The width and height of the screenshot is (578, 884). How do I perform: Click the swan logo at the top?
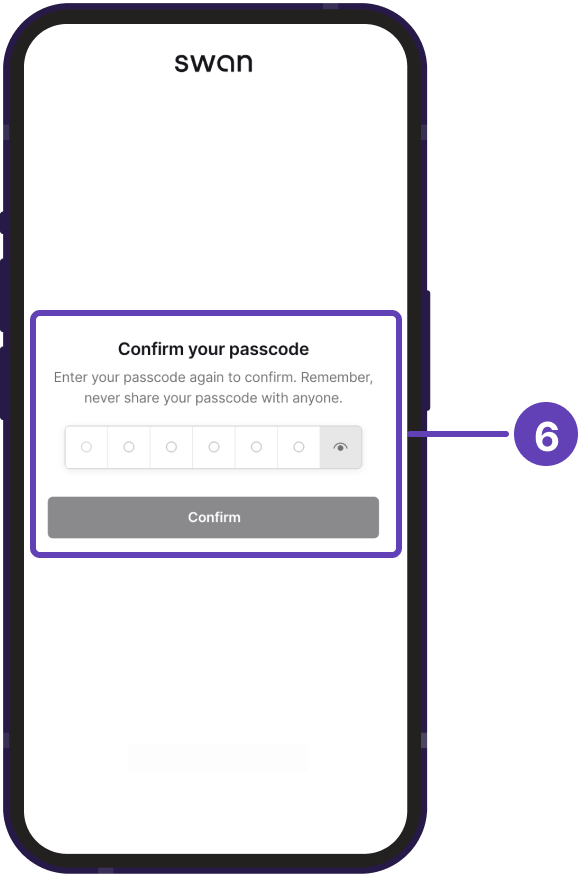point(214,63)
